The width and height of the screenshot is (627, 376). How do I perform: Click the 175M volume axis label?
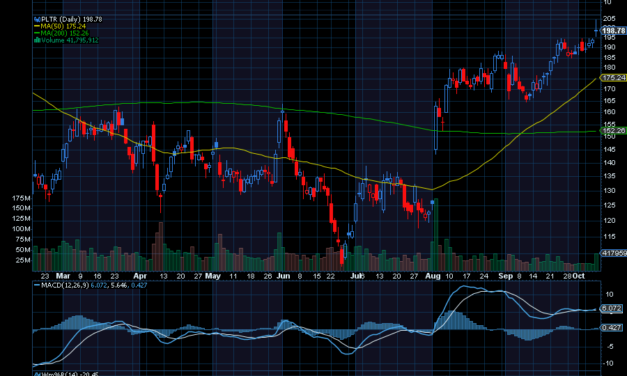(21, 198)
